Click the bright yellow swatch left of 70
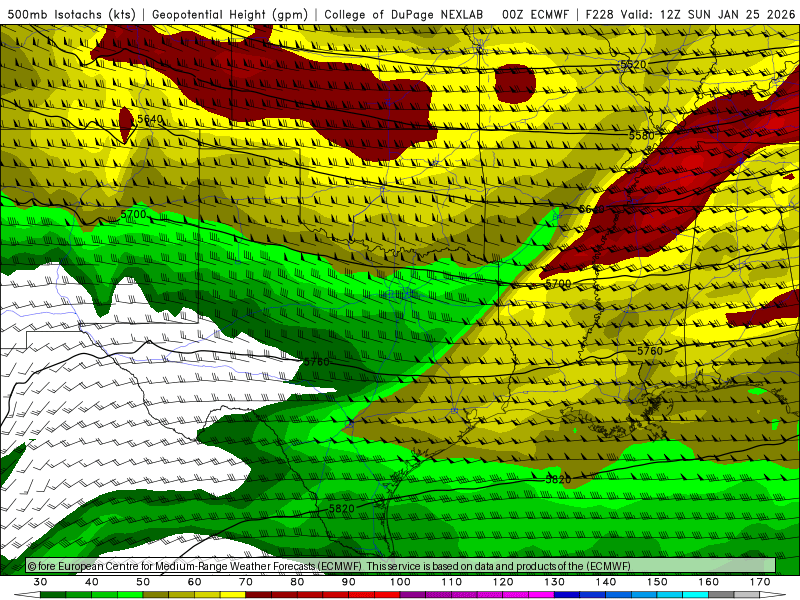The image size is (800, 600). (233, 595)
